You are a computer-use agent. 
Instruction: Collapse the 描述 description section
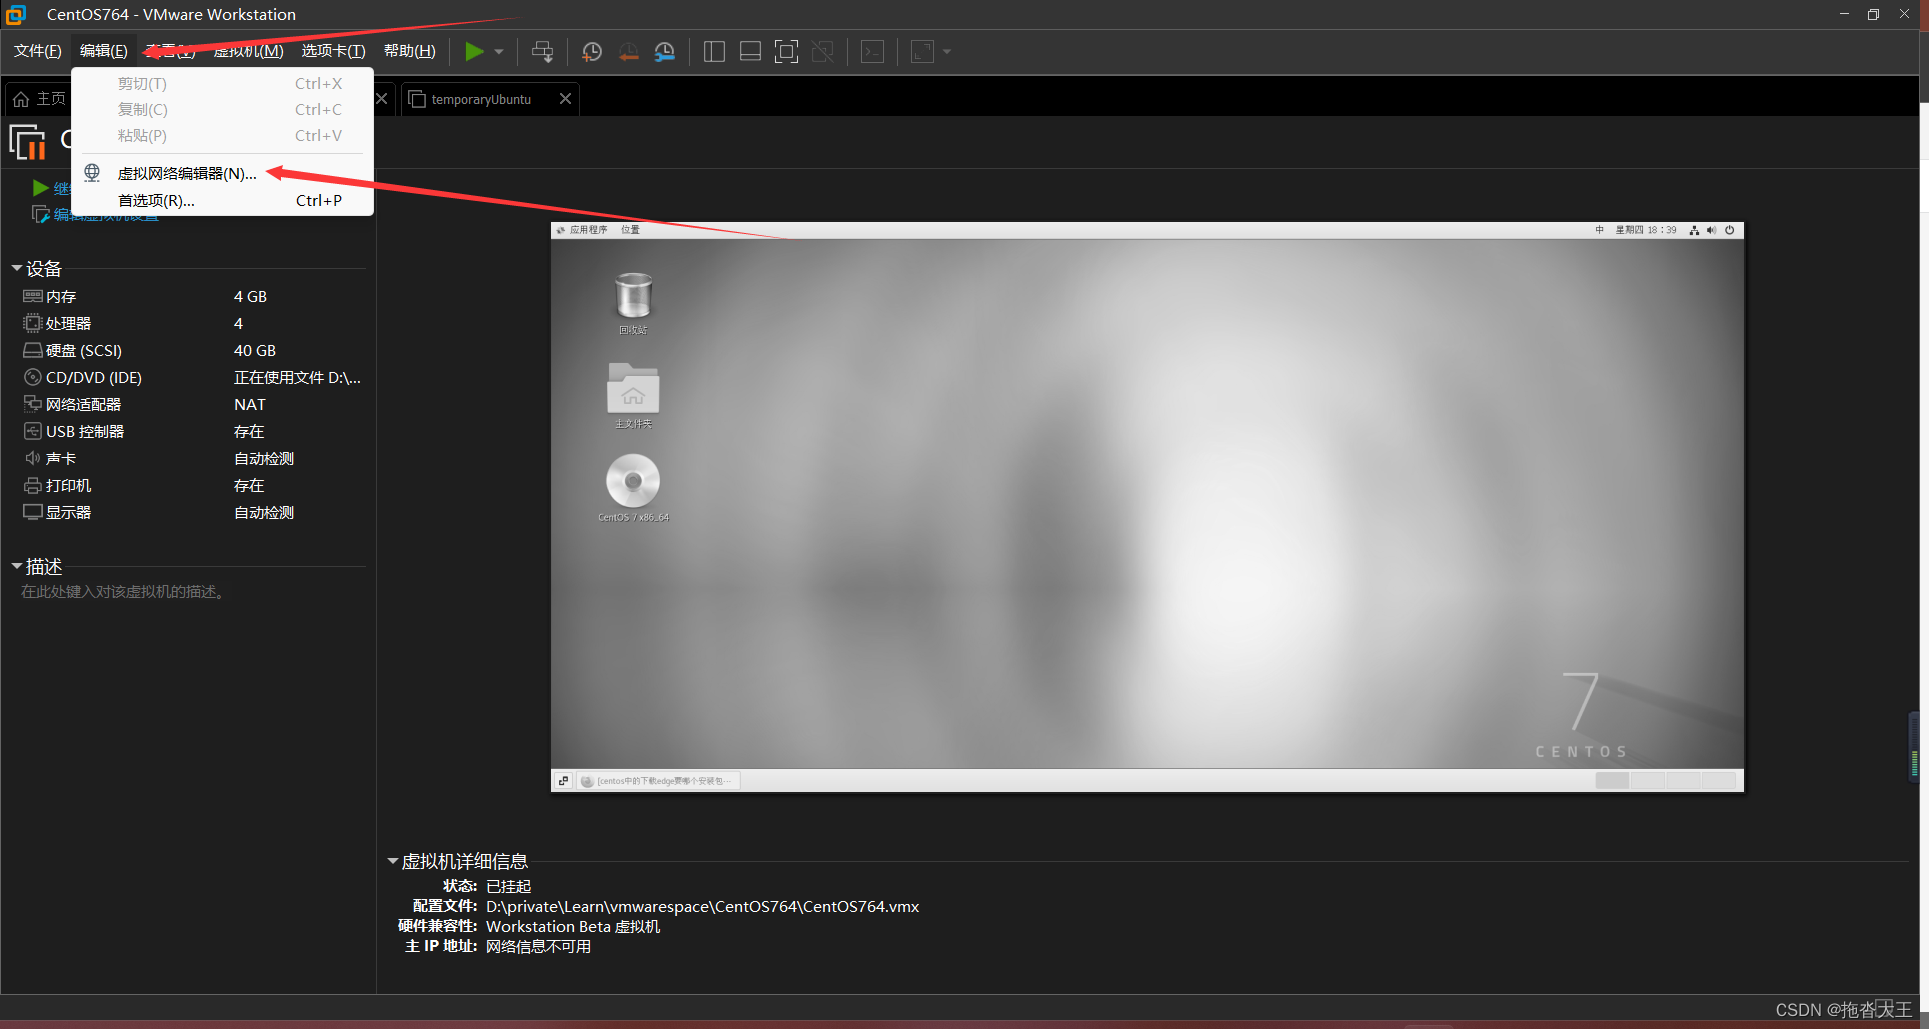(x=17, y=566)
